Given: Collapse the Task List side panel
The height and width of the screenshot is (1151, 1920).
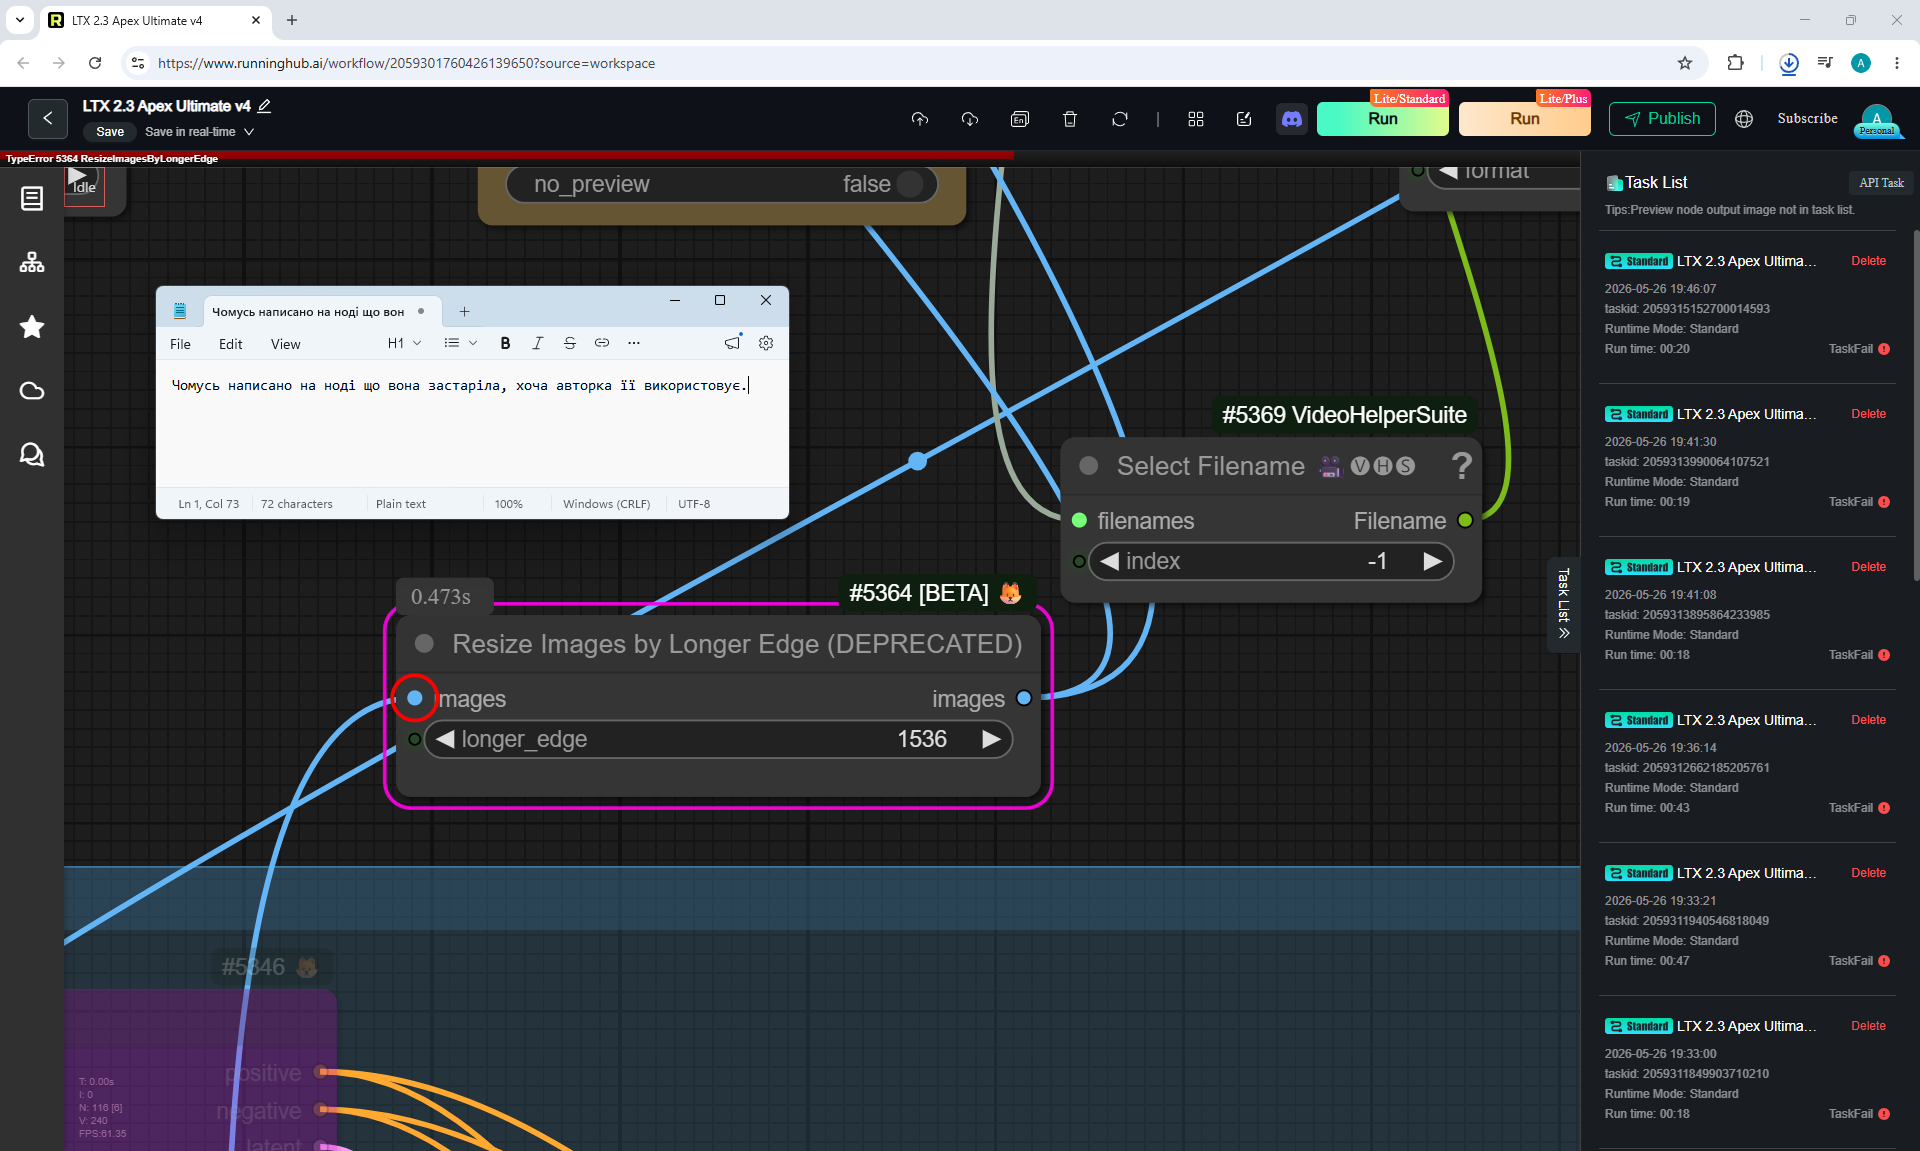Looking at the screenshot, I should coord(1564,603).
